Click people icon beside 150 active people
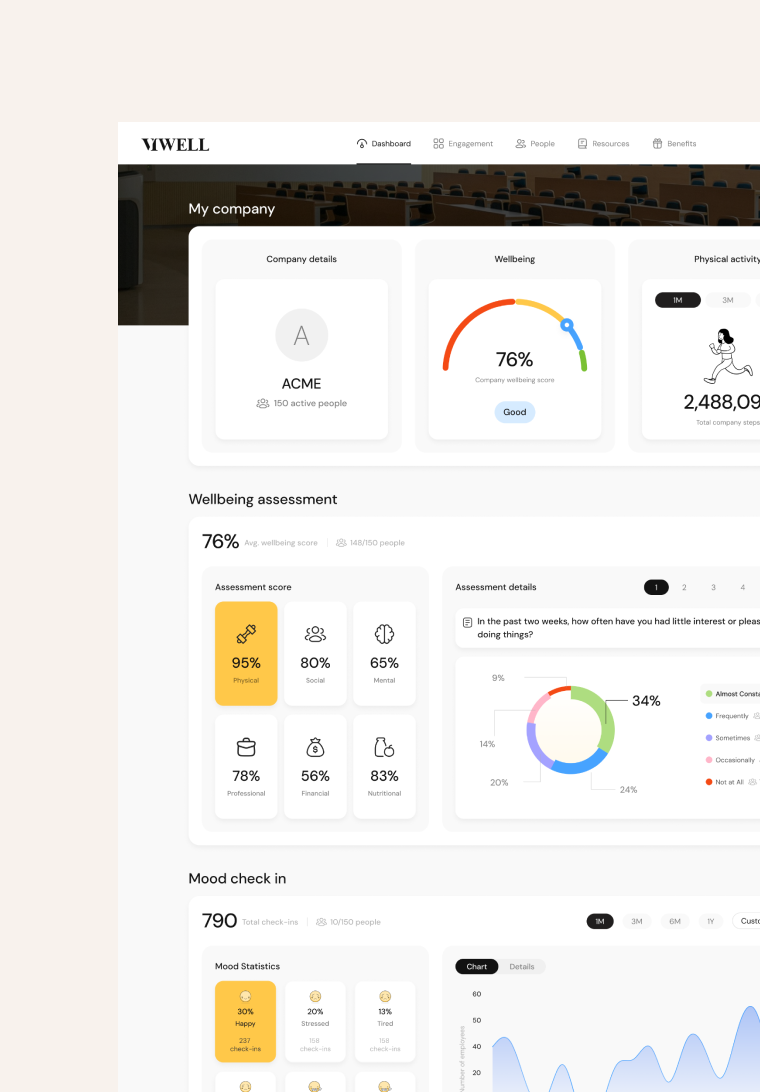 (263, 403)
